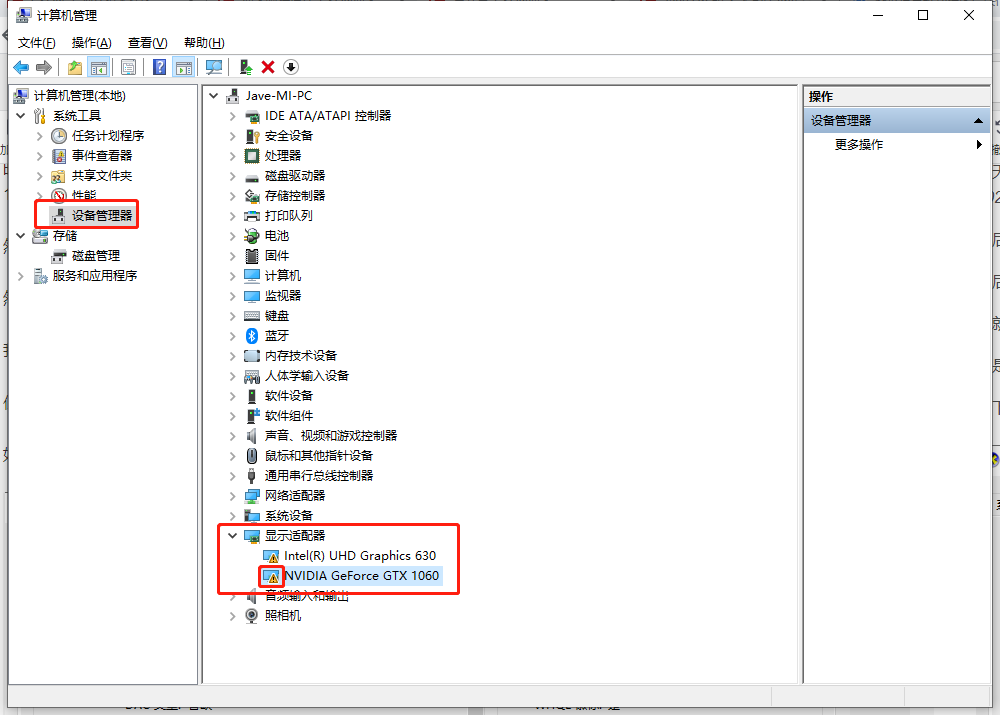
Task: Click the 处理器 processor icon
Action: 252,156
